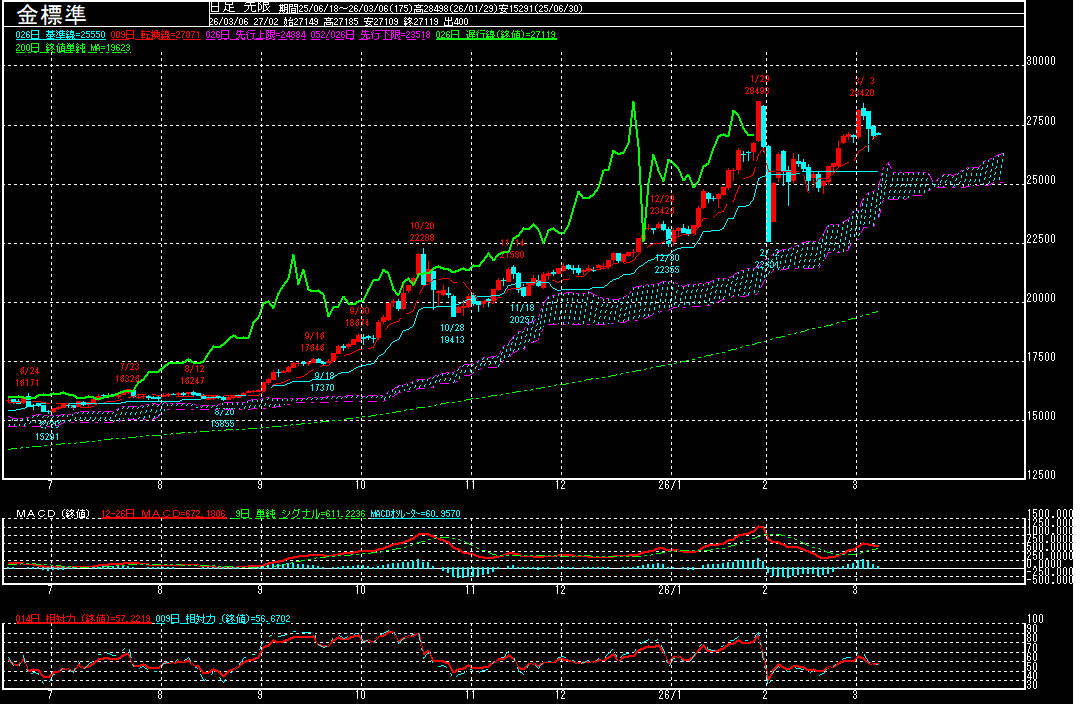
Task: Click the 1/29 peak price label
Action: (x=759, y=90)
